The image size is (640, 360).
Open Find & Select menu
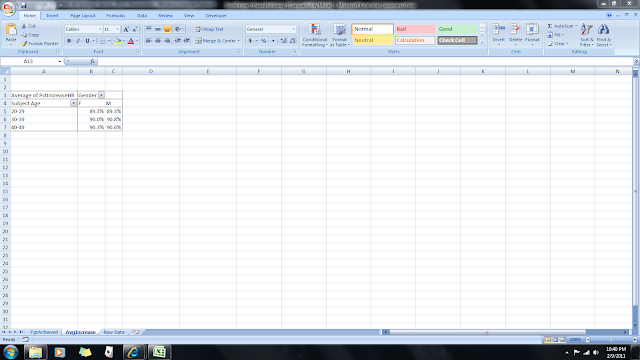pos(604,35)
